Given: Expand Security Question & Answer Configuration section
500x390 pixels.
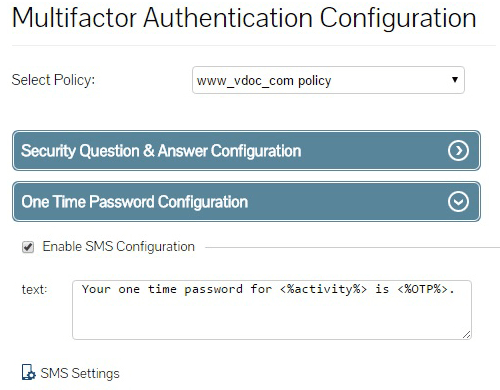Looking at the screenshot, I should 246,151.
